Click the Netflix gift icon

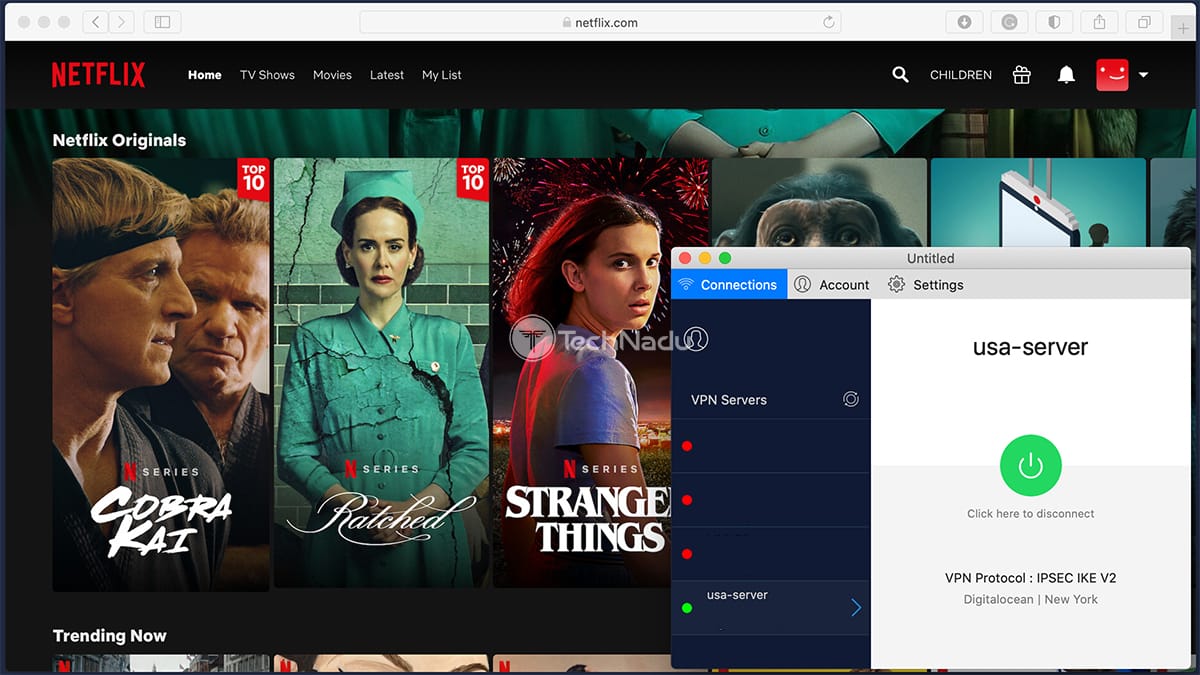coord(1021,75)
